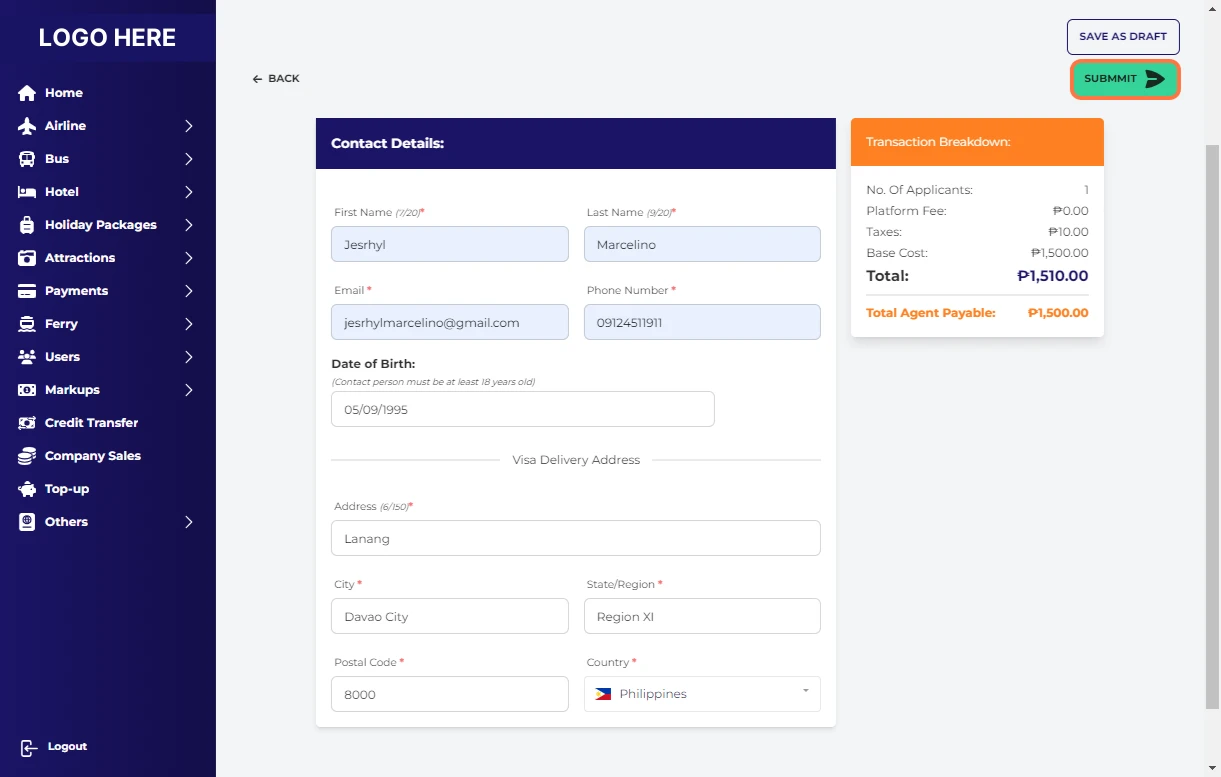Viewport: 1221px width, 777px height.
Task: Click the Bus icon in sidebar
Action: click(27, 159)
